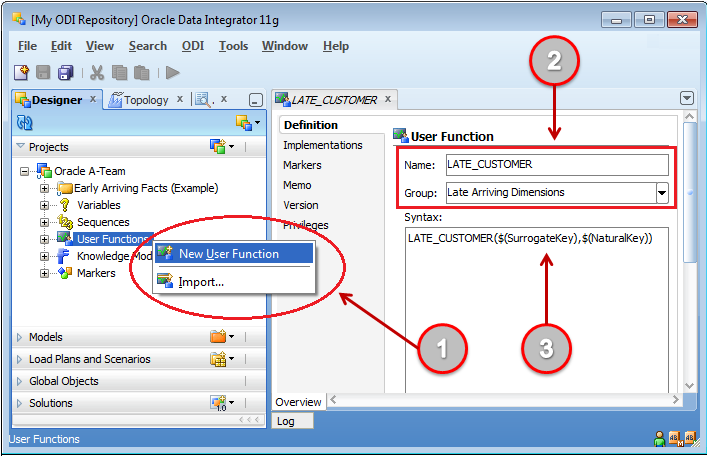This screenshot has width=708, height=457.
Task: Open the Search menu
Action: 148,46
